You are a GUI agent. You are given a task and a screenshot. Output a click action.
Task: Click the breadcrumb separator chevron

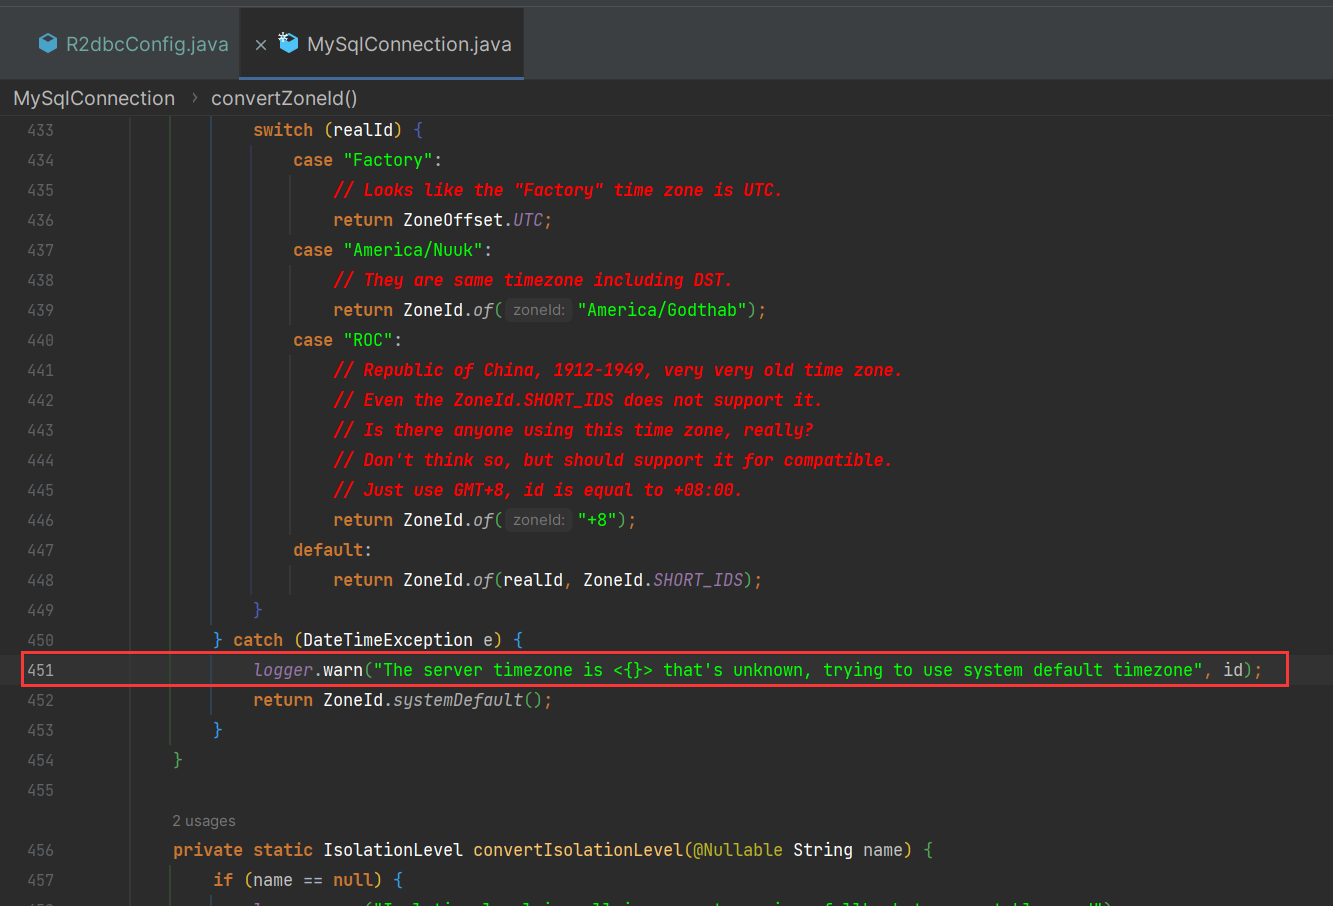(x=194, y=98)
